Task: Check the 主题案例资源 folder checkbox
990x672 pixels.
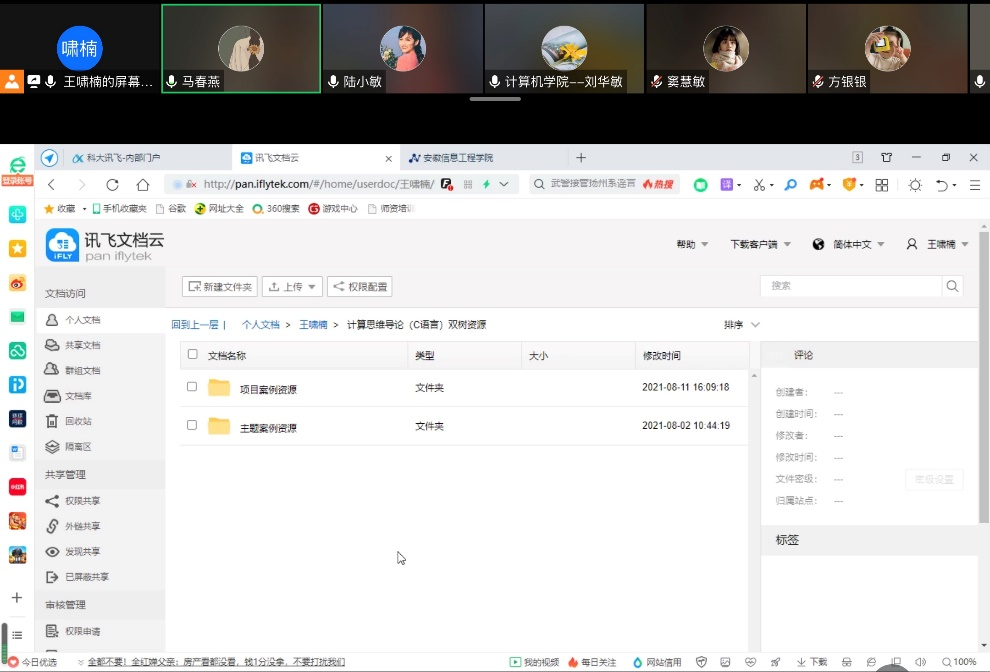Action: pos(192,425)
